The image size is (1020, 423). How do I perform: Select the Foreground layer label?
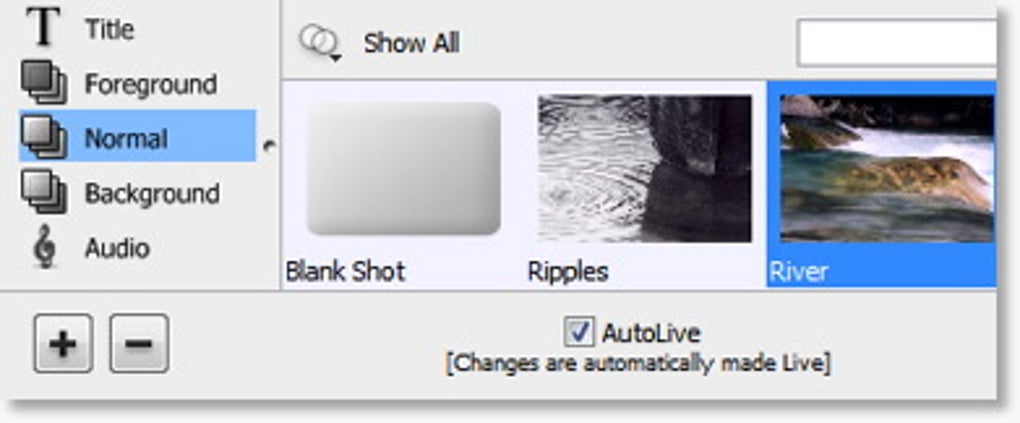150,84
